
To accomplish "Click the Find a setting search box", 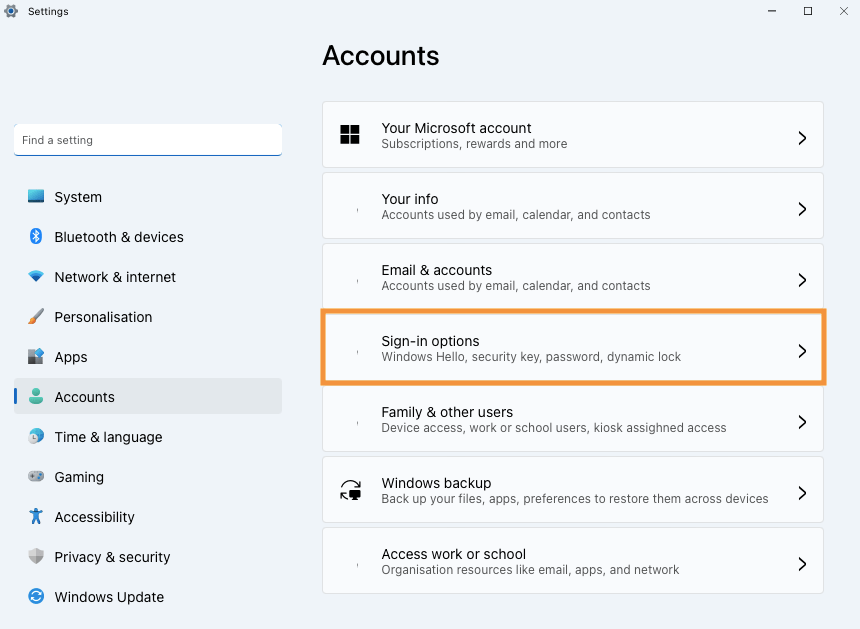I will point(148,140).
